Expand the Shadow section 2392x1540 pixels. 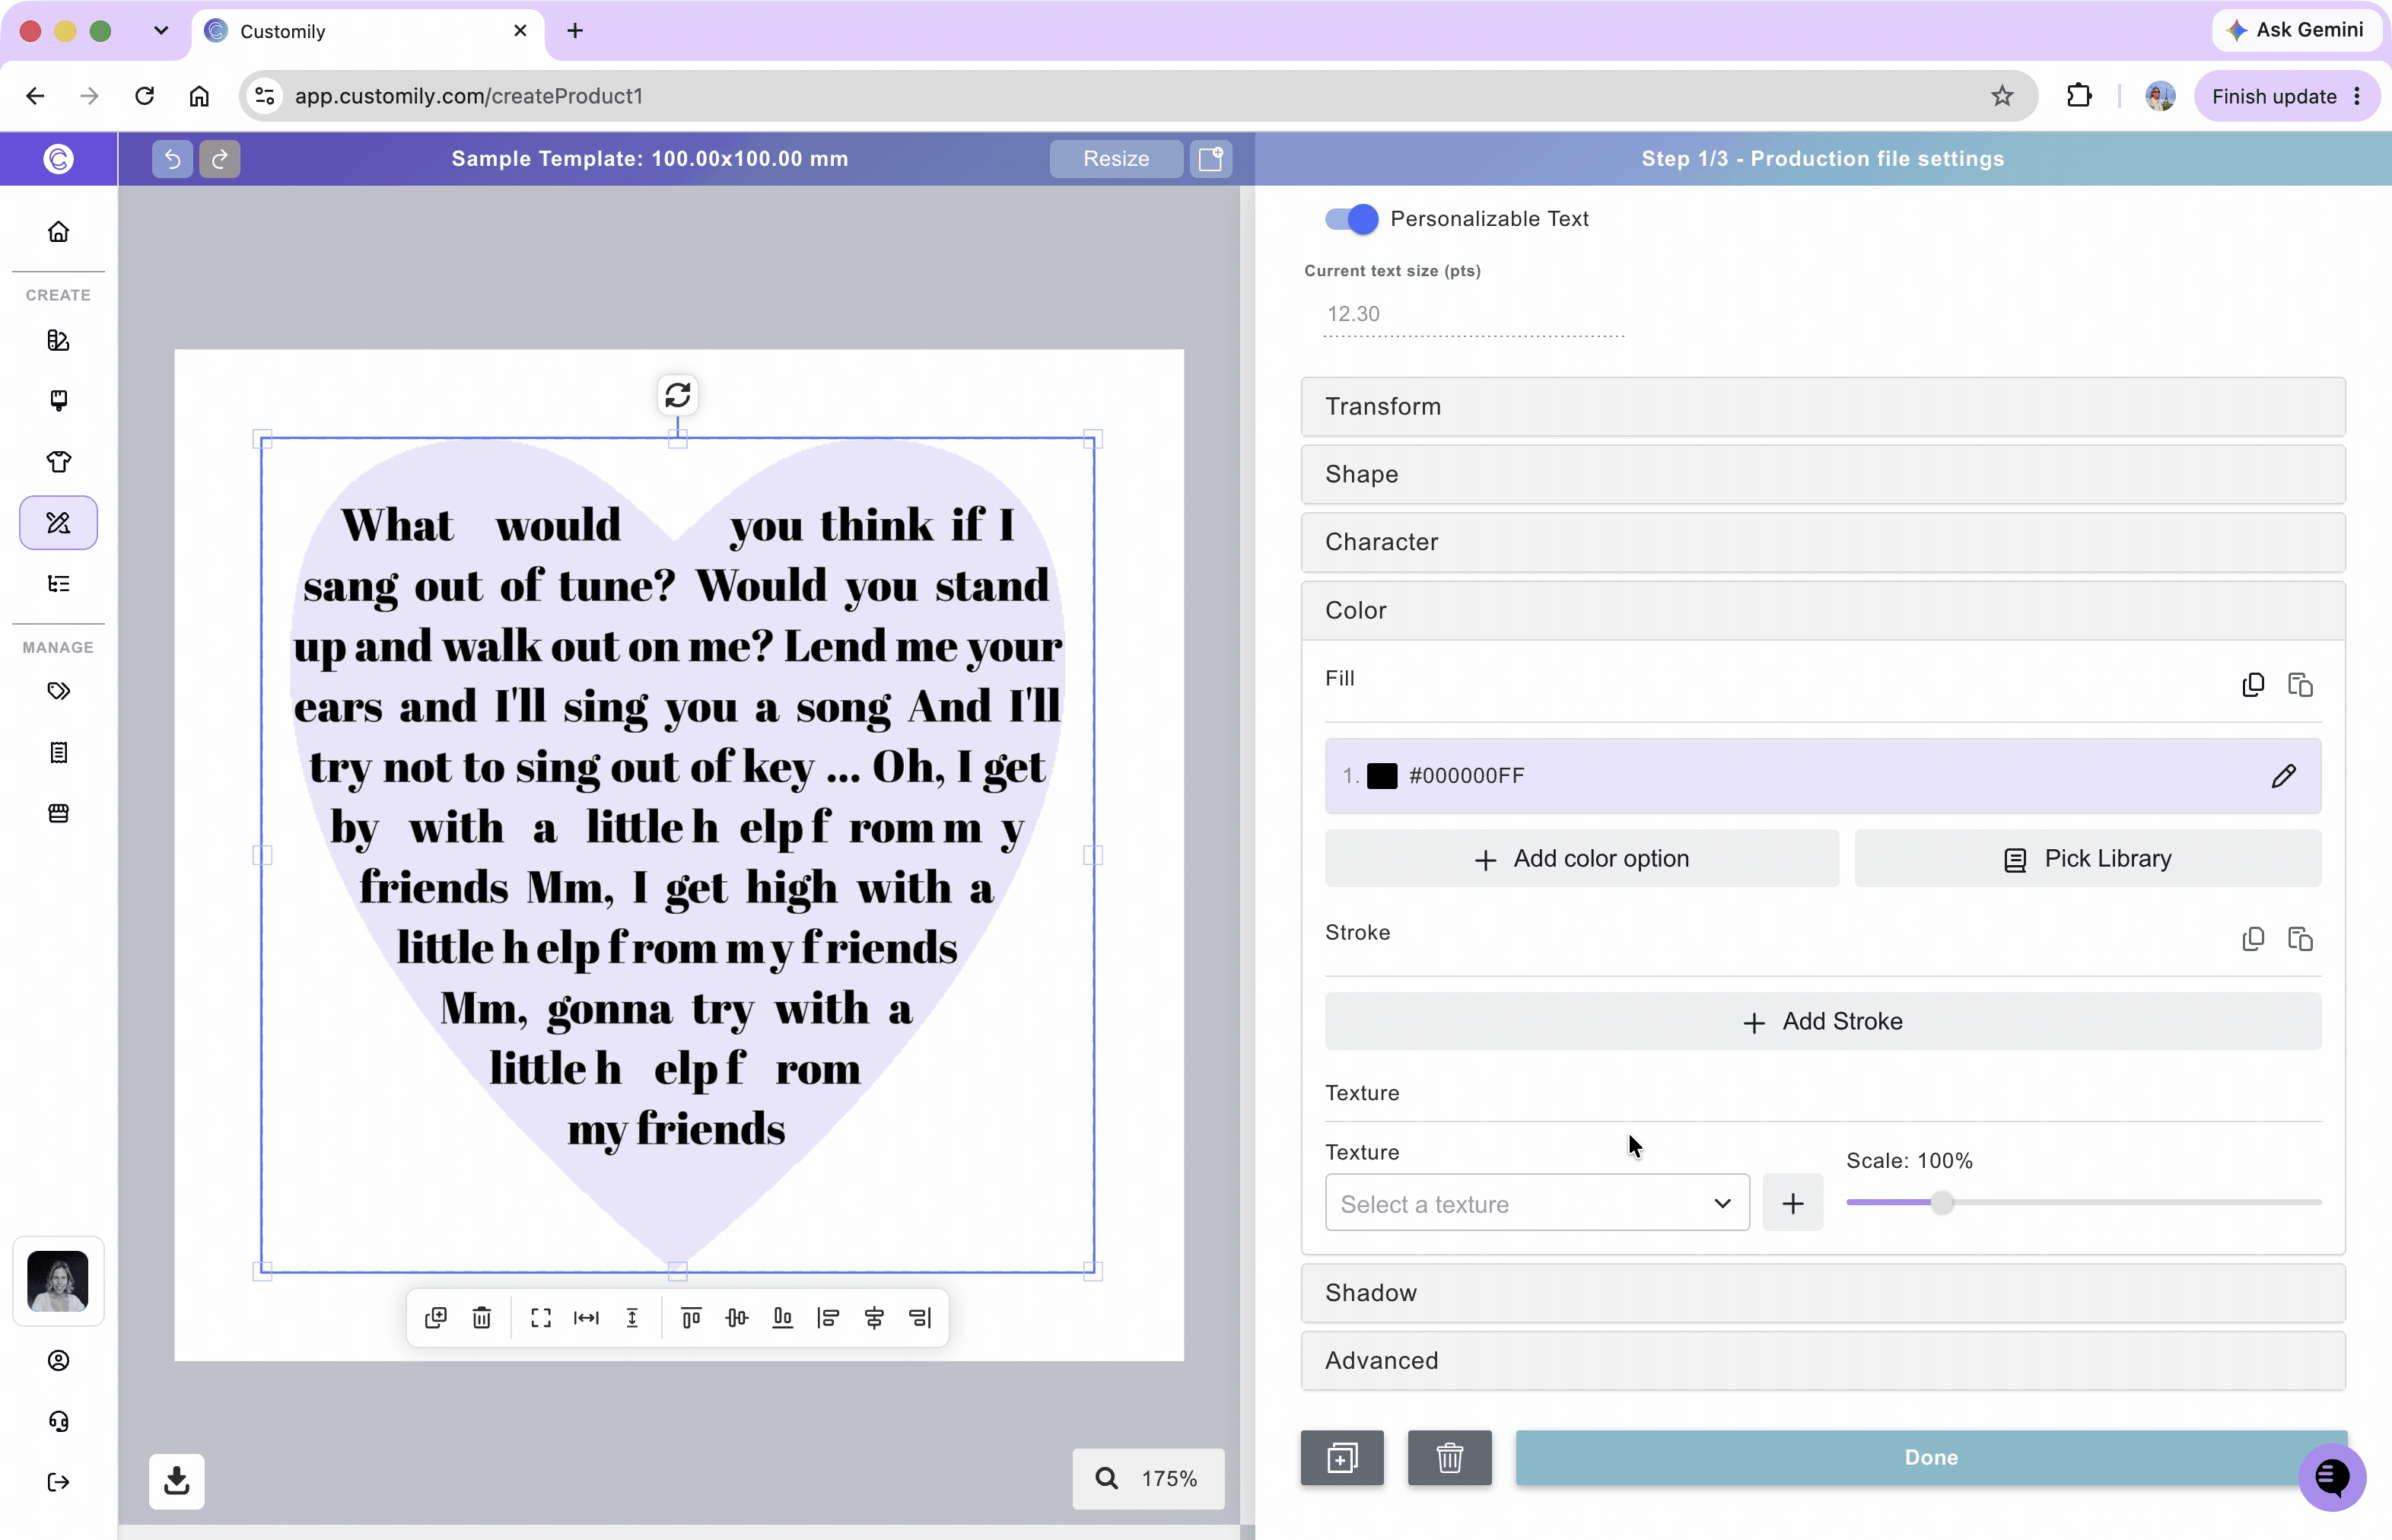tap(1823, 1293)
